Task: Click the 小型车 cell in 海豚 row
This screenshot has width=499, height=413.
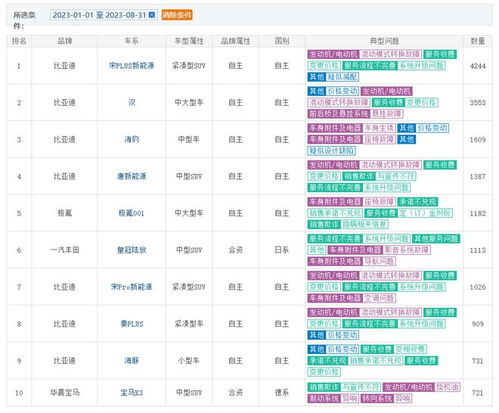Action: (x=189, y=360)
